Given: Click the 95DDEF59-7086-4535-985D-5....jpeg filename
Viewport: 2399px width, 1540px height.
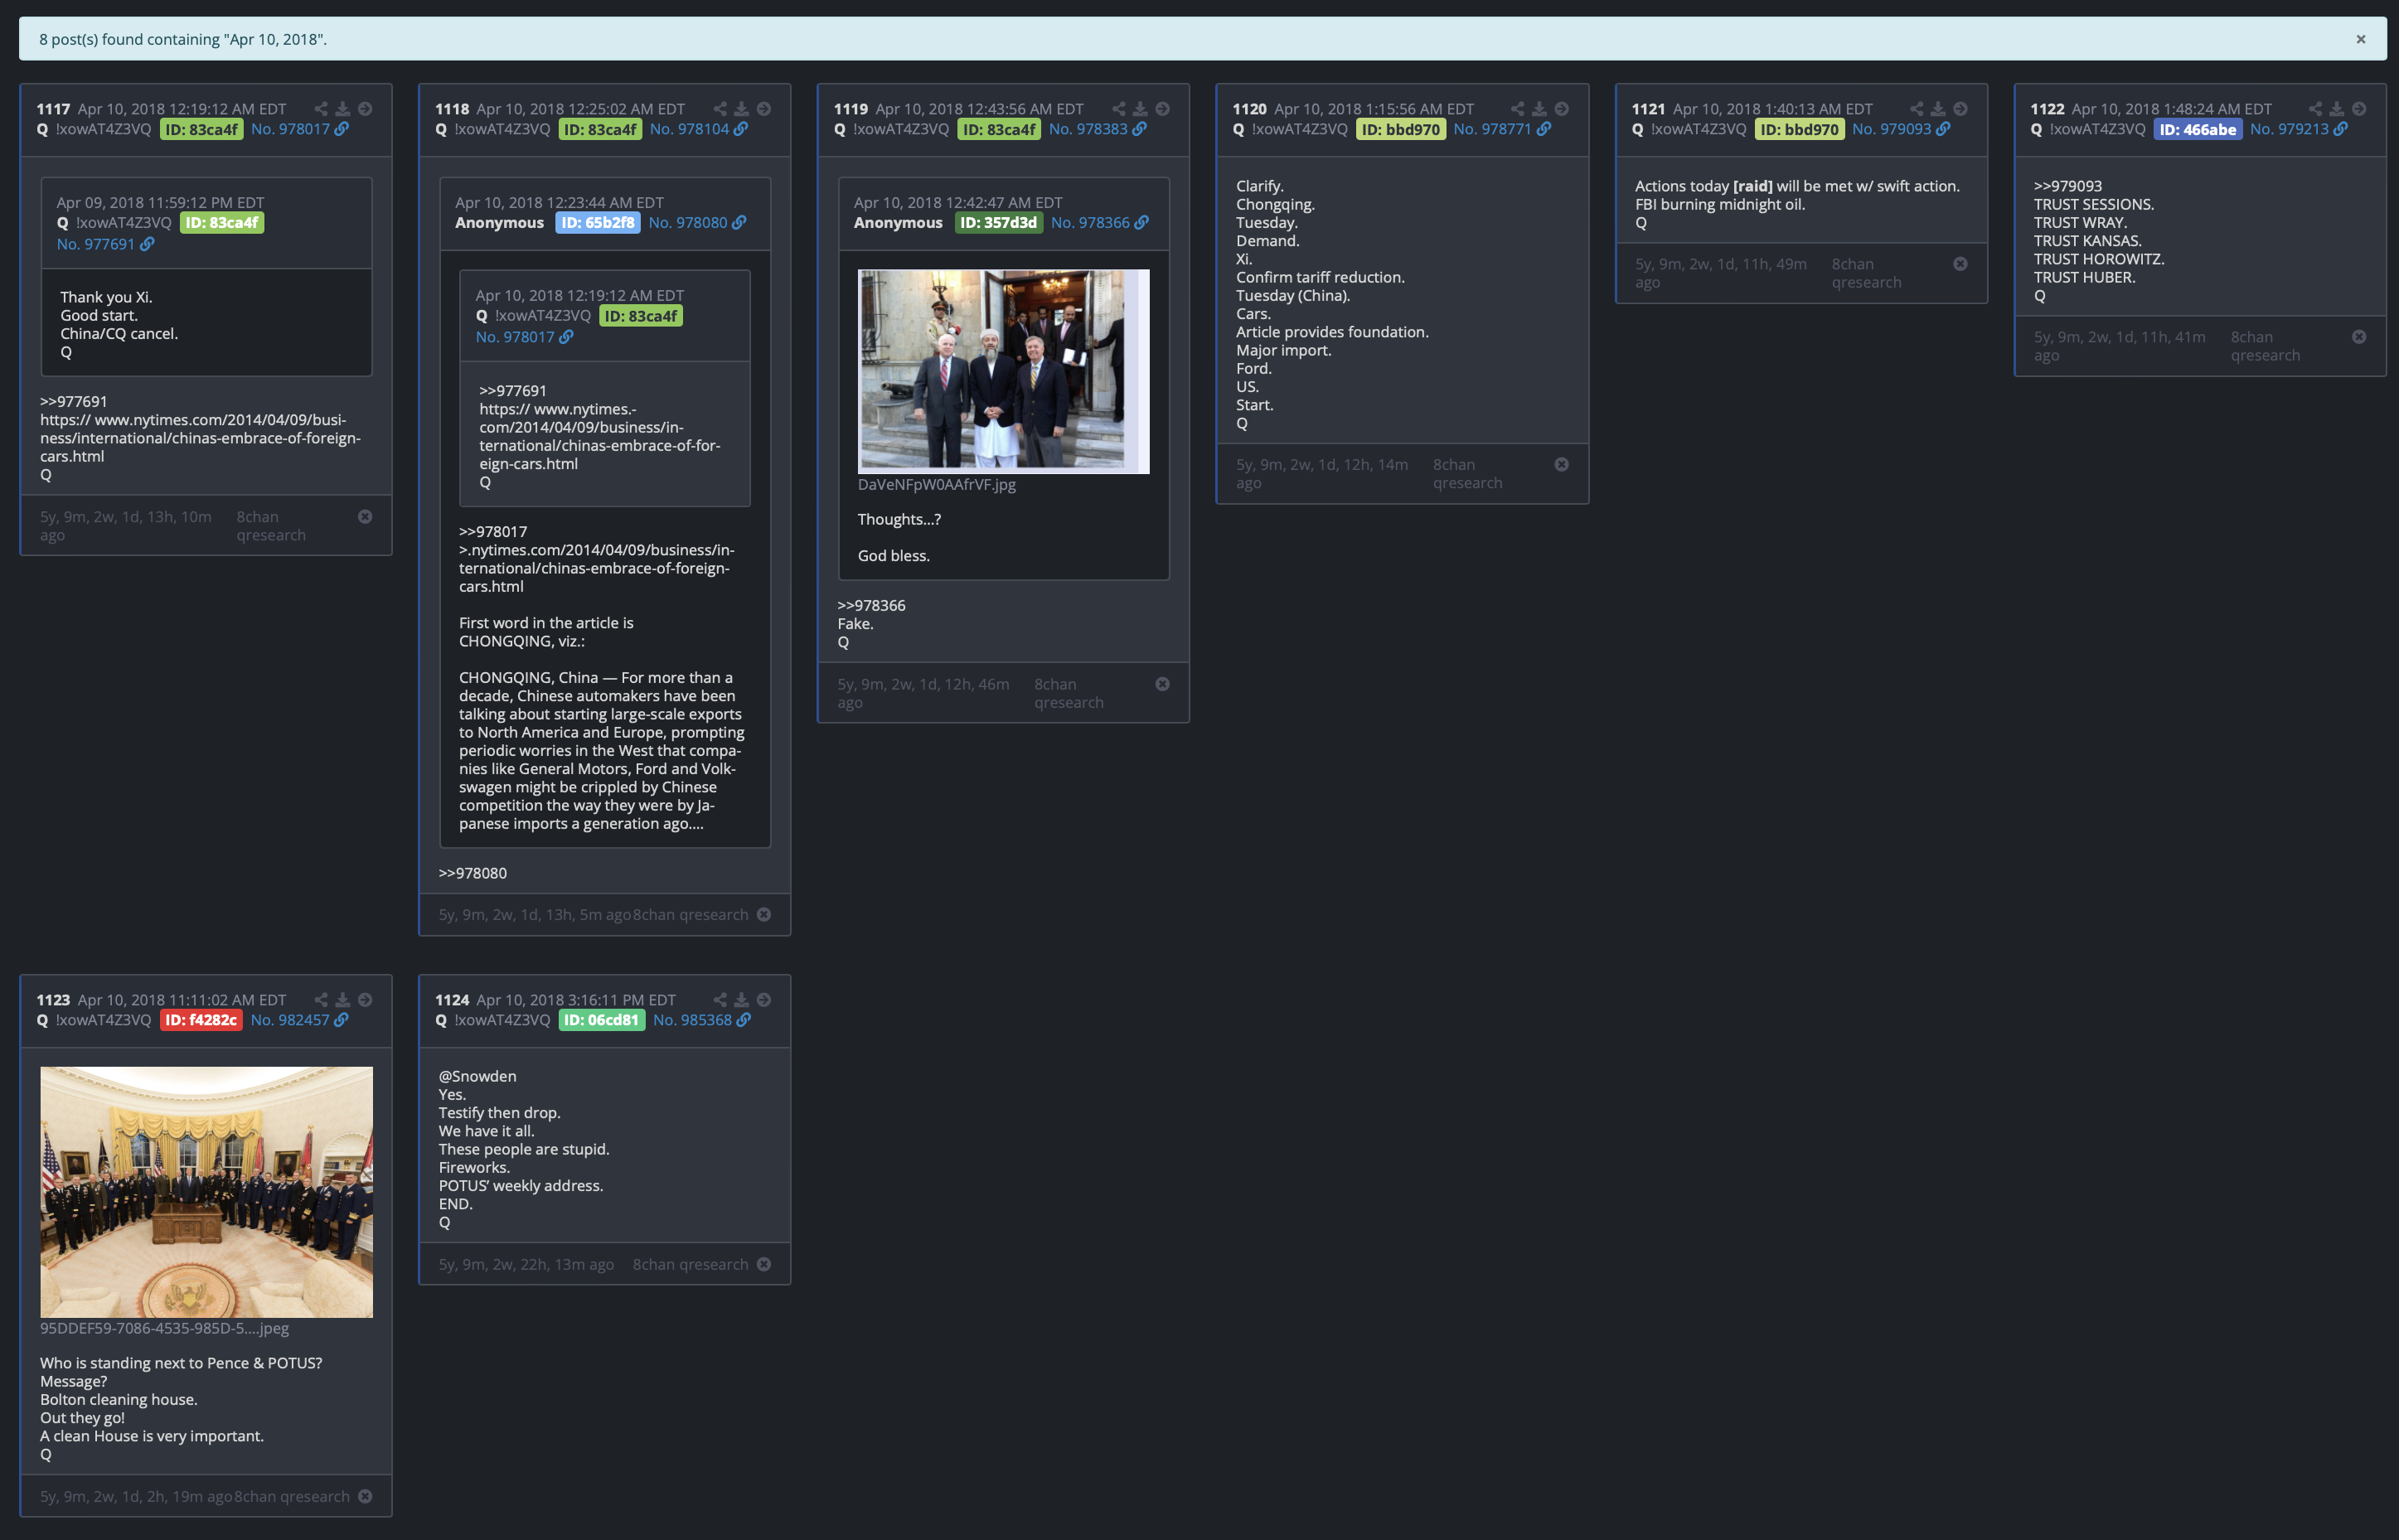Looking at the screenshot, I should click(164, 1329).
